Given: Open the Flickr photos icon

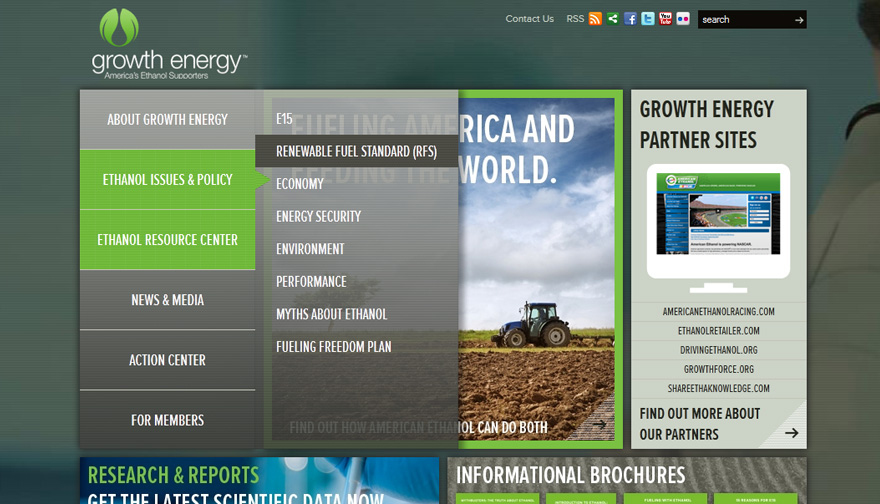Looking at the screenshot, I should tap(682, 19).
